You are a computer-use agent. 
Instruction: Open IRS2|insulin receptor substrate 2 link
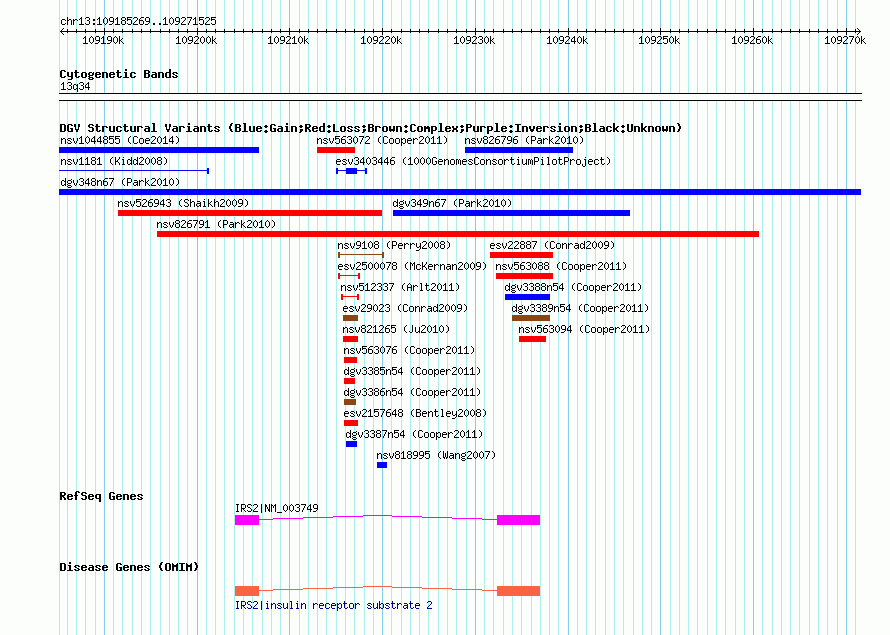pyautogui.click(x=334, y=605)
